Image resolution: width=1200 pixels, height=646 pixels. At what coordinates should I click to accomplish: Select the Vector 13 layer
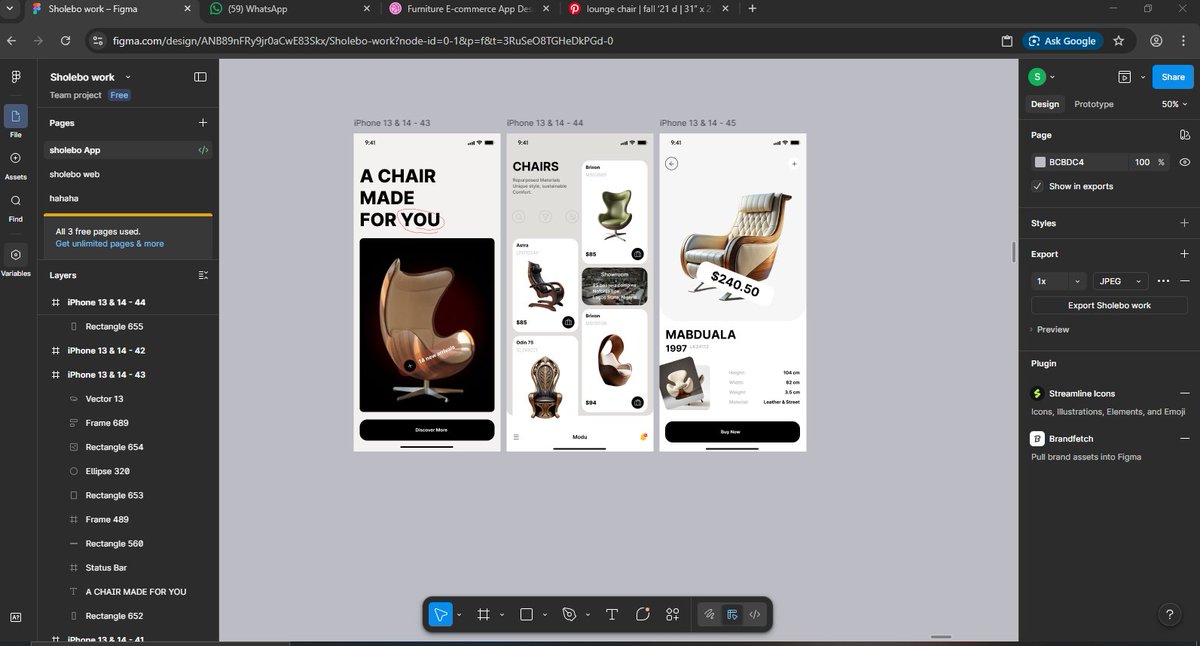click(104, 399)
